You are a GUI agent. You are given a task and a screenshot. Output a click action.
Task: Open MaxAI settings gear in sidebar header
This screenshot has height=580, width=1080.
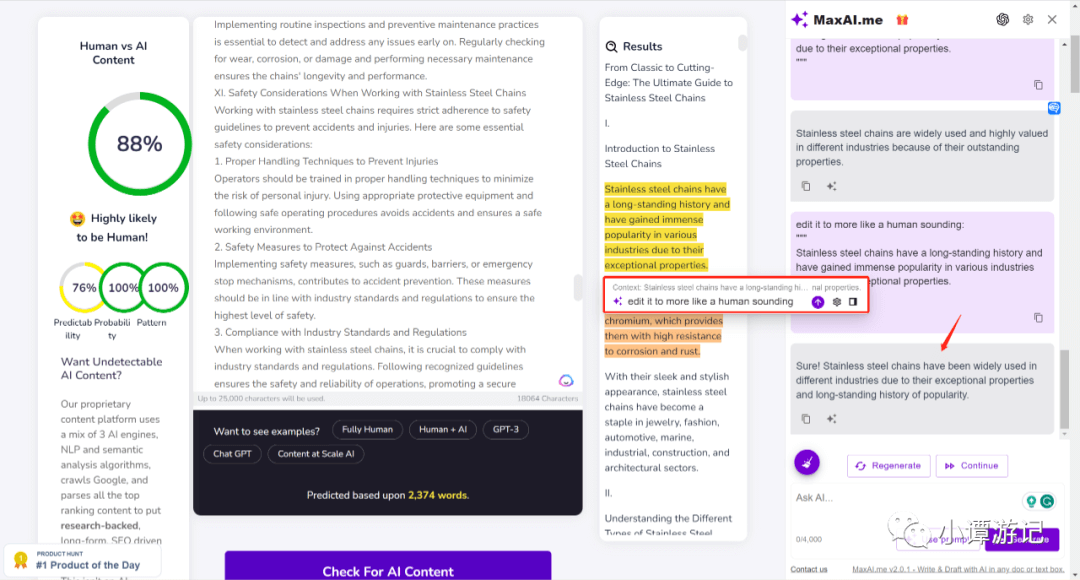[1028, 20]
